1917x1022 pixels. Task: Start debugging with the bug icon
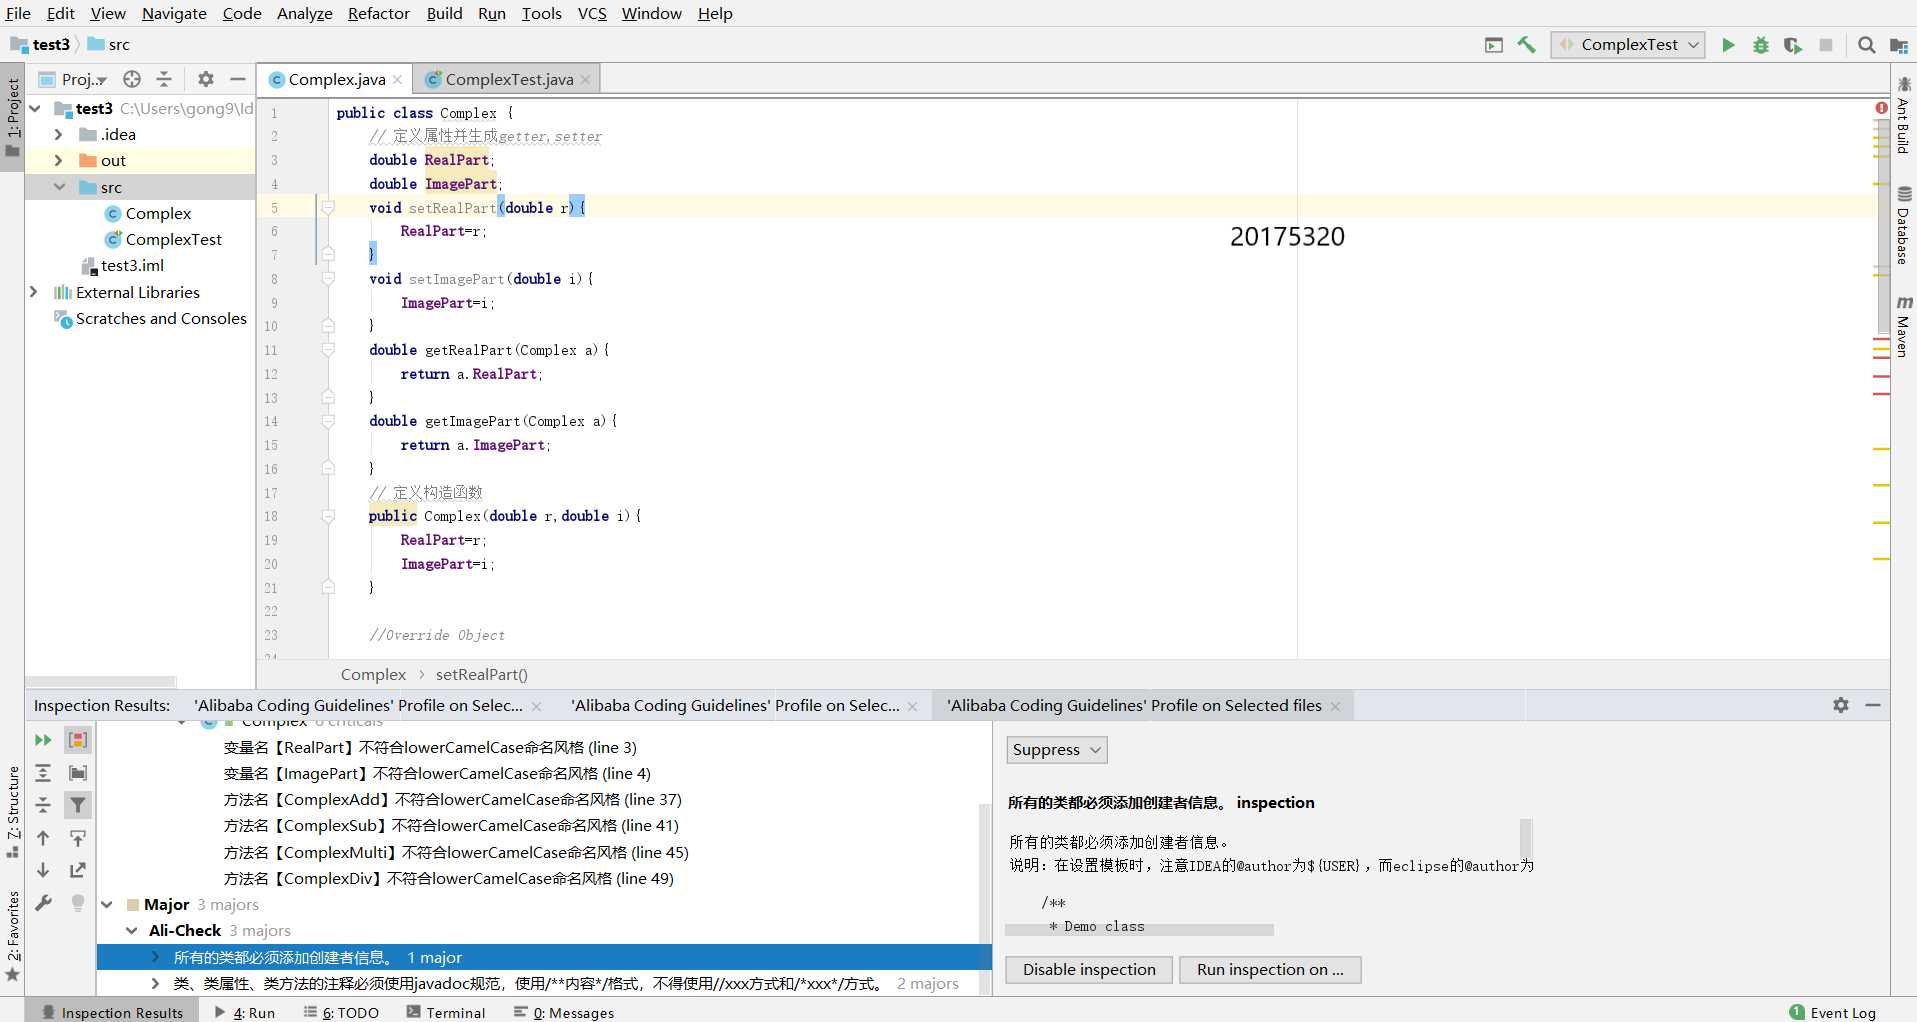click(1761, 45)
